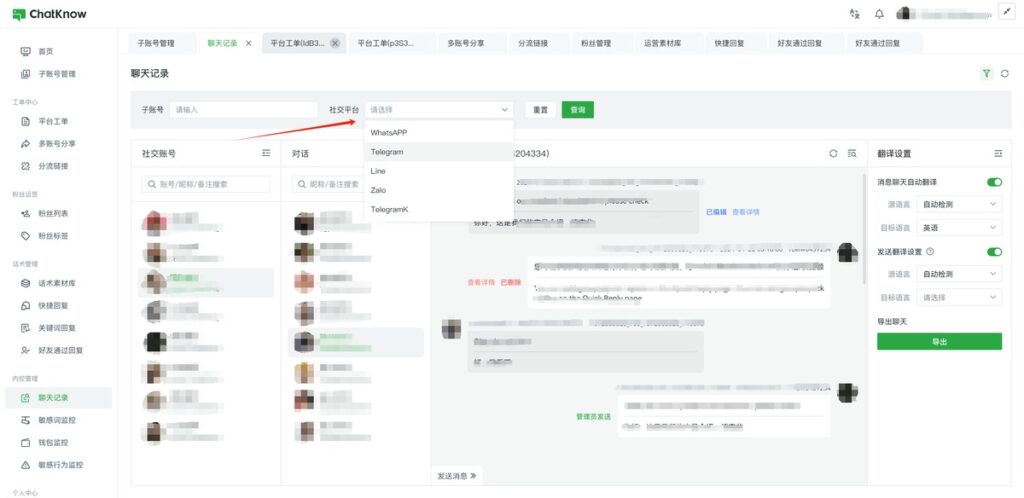This screenshot has width=1024, height=498.
Task: Choose Telegram from platform list
Action: (x=439, y=152)
